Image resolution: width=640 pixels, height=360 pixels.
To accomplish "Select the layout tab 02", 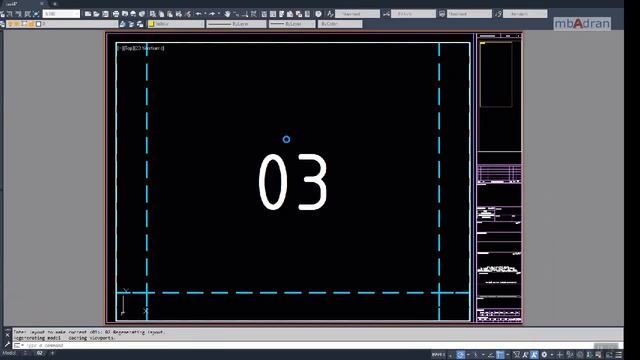I will (40, 353).
